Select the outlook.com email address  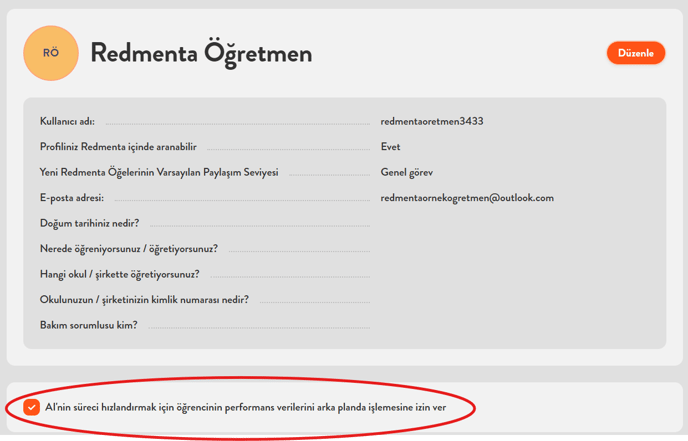pyautogui.click(x=467, y=198)
